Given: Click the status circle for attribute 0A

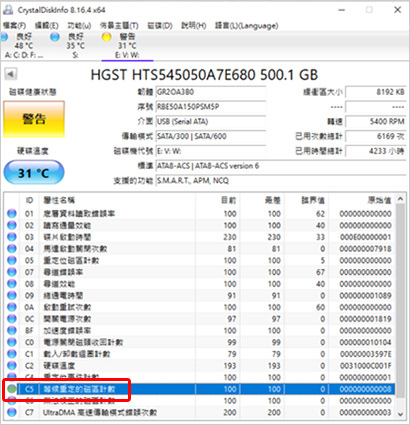Looking at the screenshot, I should coord(12,307).
